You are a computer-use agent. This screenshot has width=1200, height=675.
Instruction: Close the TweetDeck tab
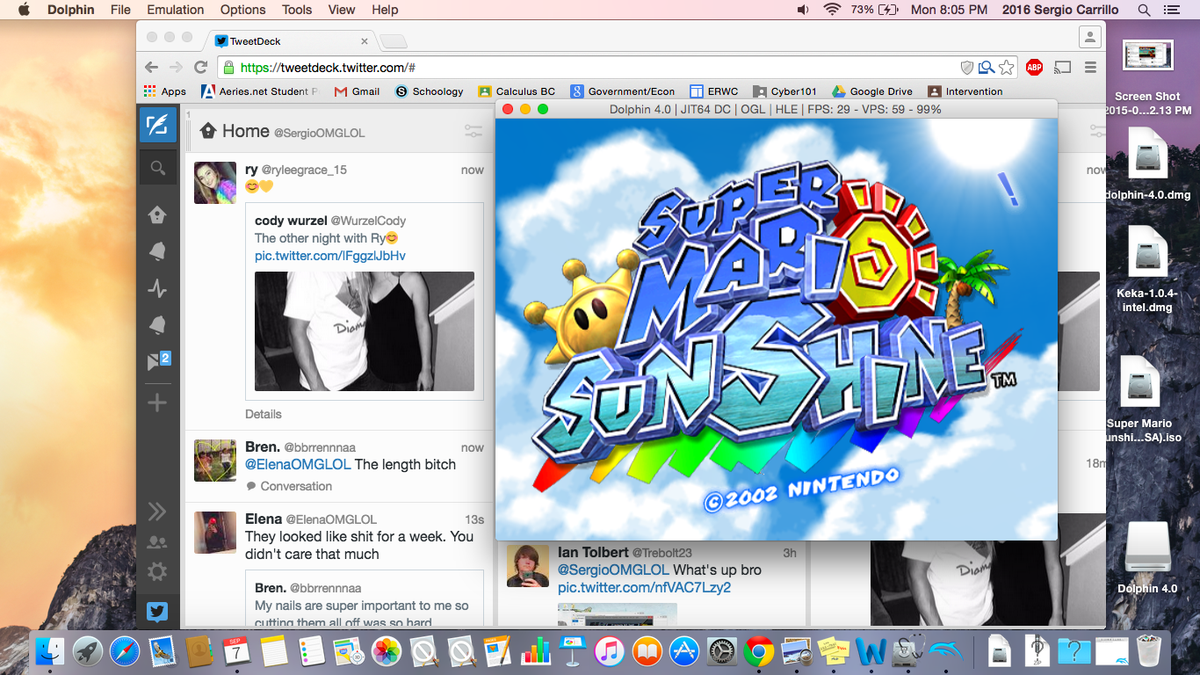click(x=365, y=42)
